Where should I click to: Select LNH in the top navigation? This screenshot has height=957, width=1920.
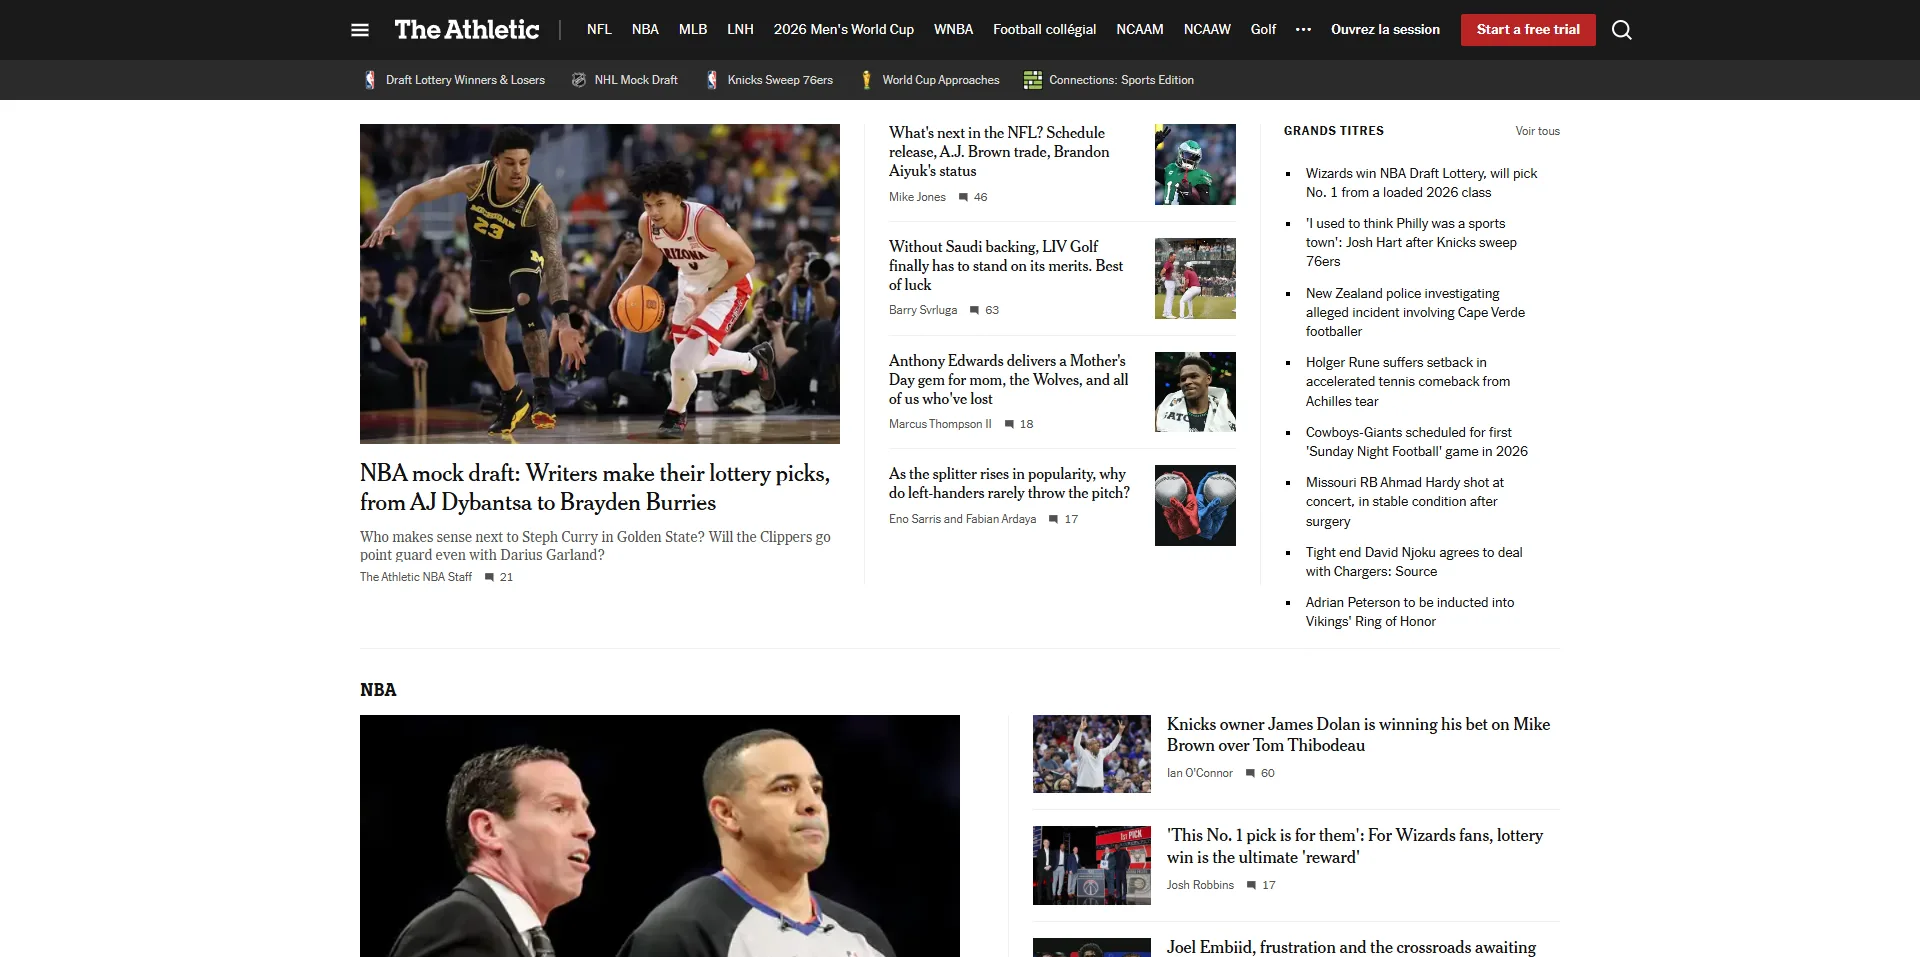tap(740, 30)
